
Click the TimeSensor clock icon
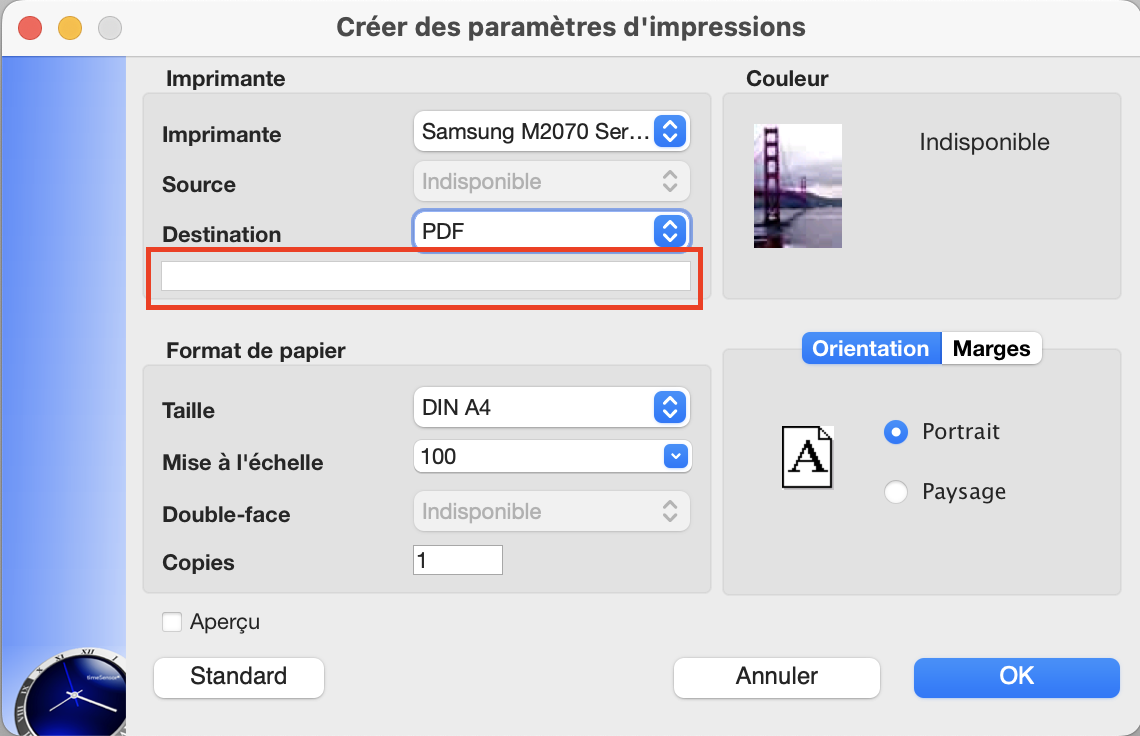(x=70, y=692)
